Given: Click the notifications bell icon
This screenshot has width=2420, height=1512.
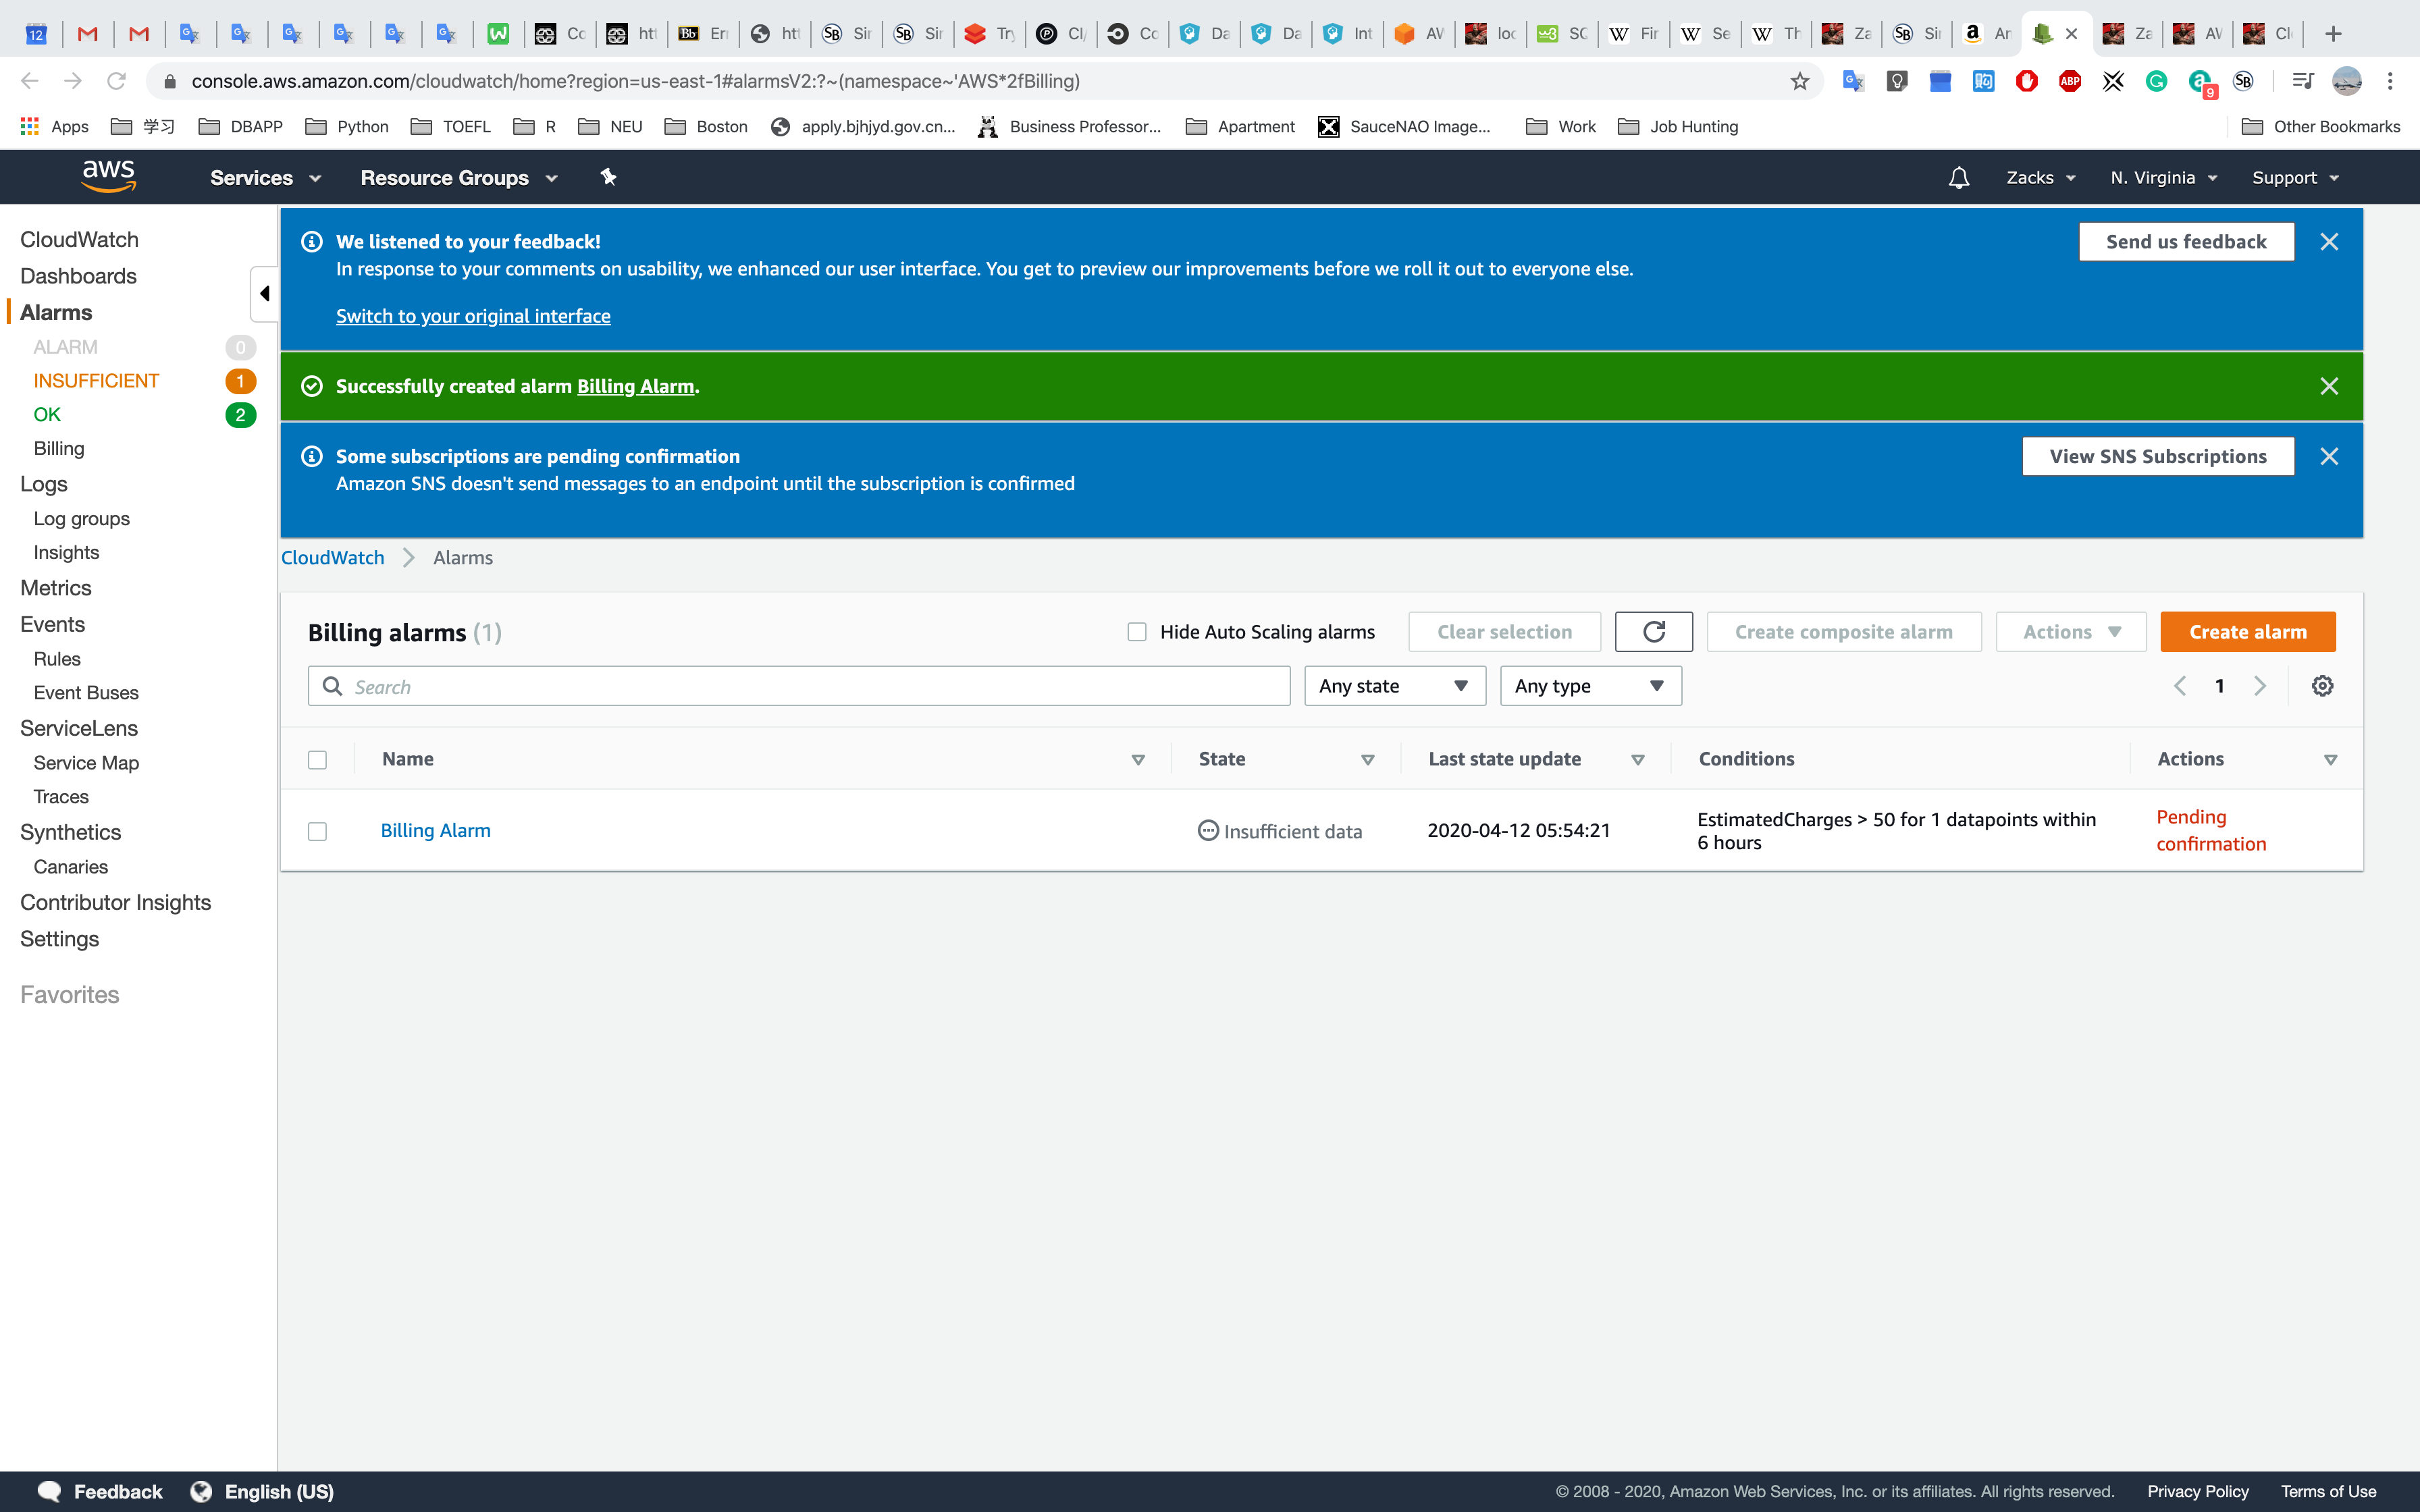Looking at the screenshot, I should 1958,178.
